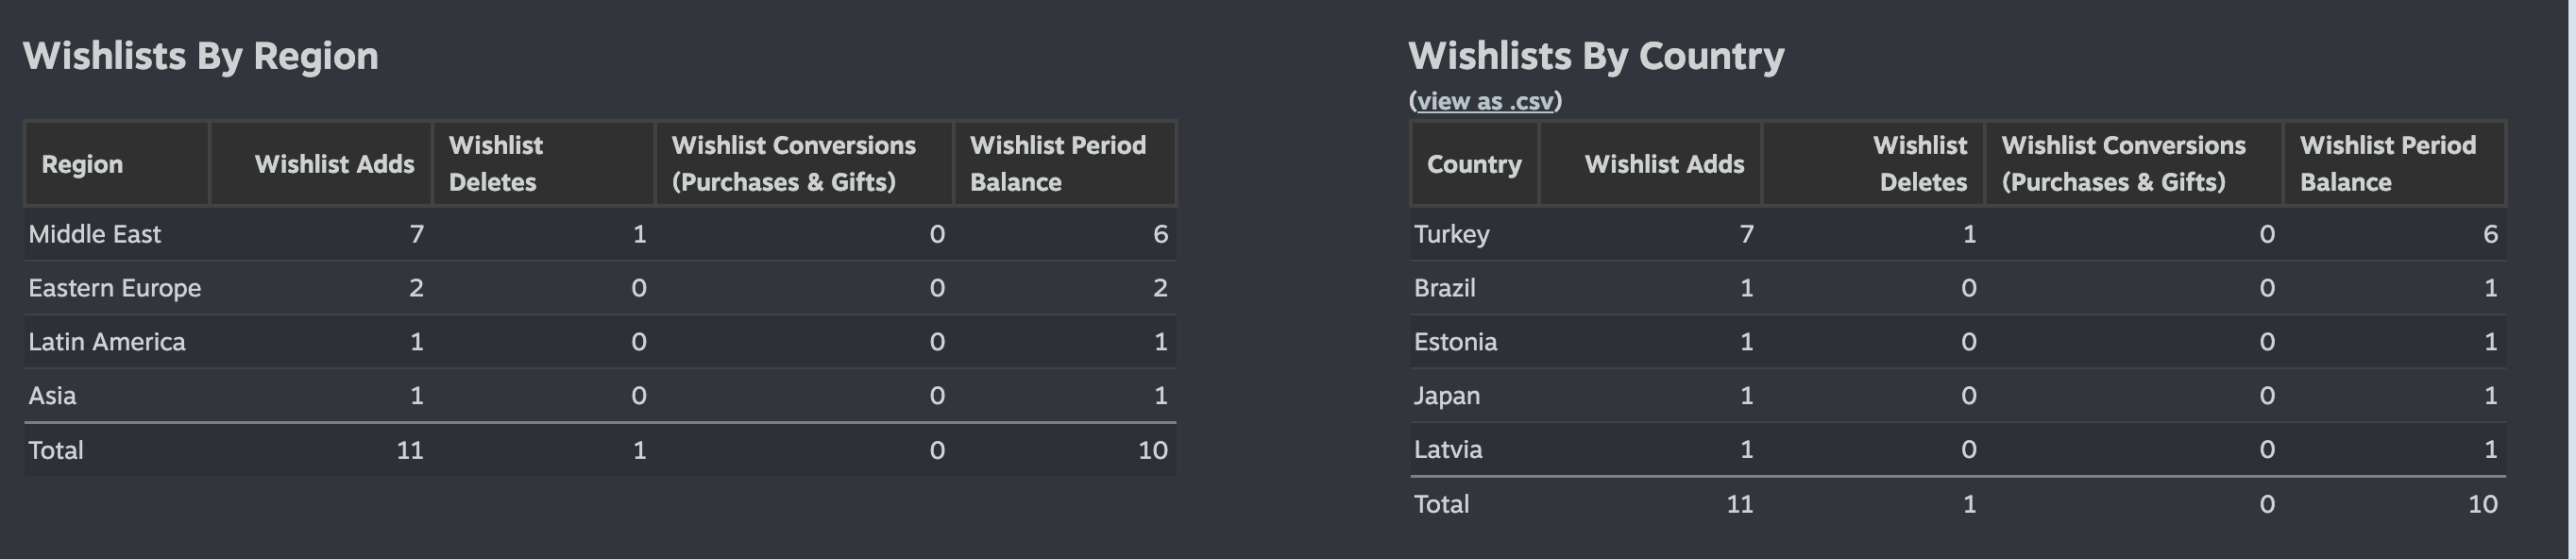
Task: Select the Eastern Europe region row
Action: [x=600, y=288]
